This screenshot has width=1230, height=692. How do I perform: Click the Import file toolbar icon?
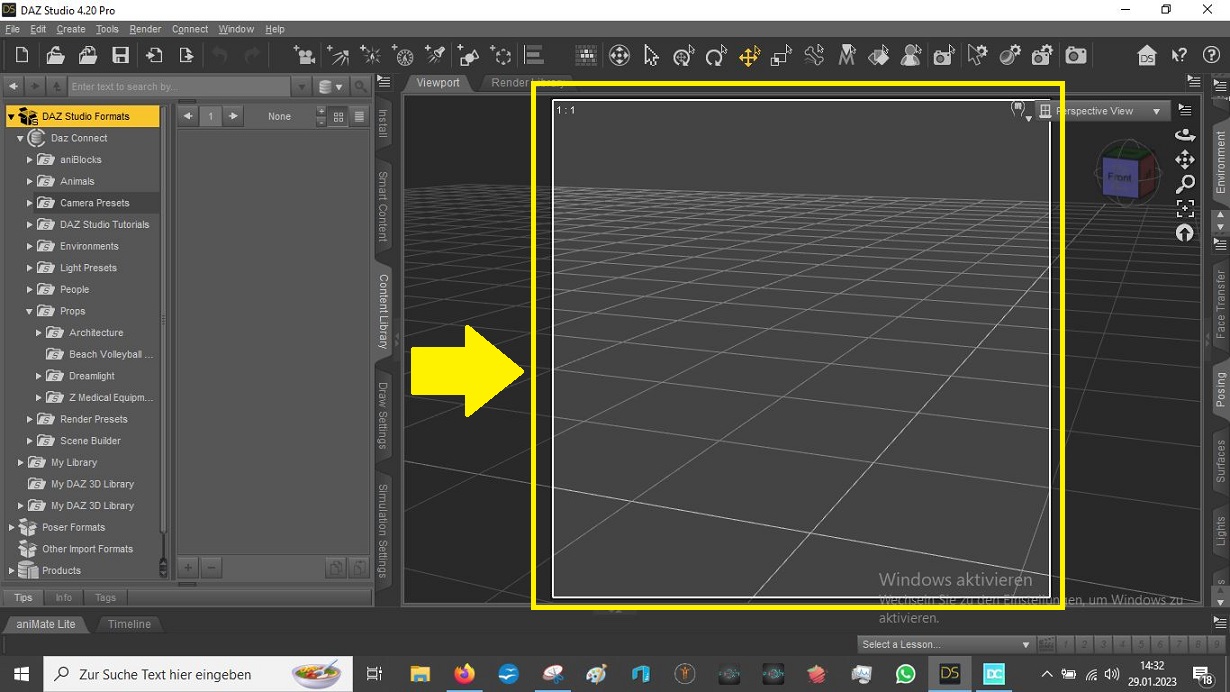click(x=154, y=56)
